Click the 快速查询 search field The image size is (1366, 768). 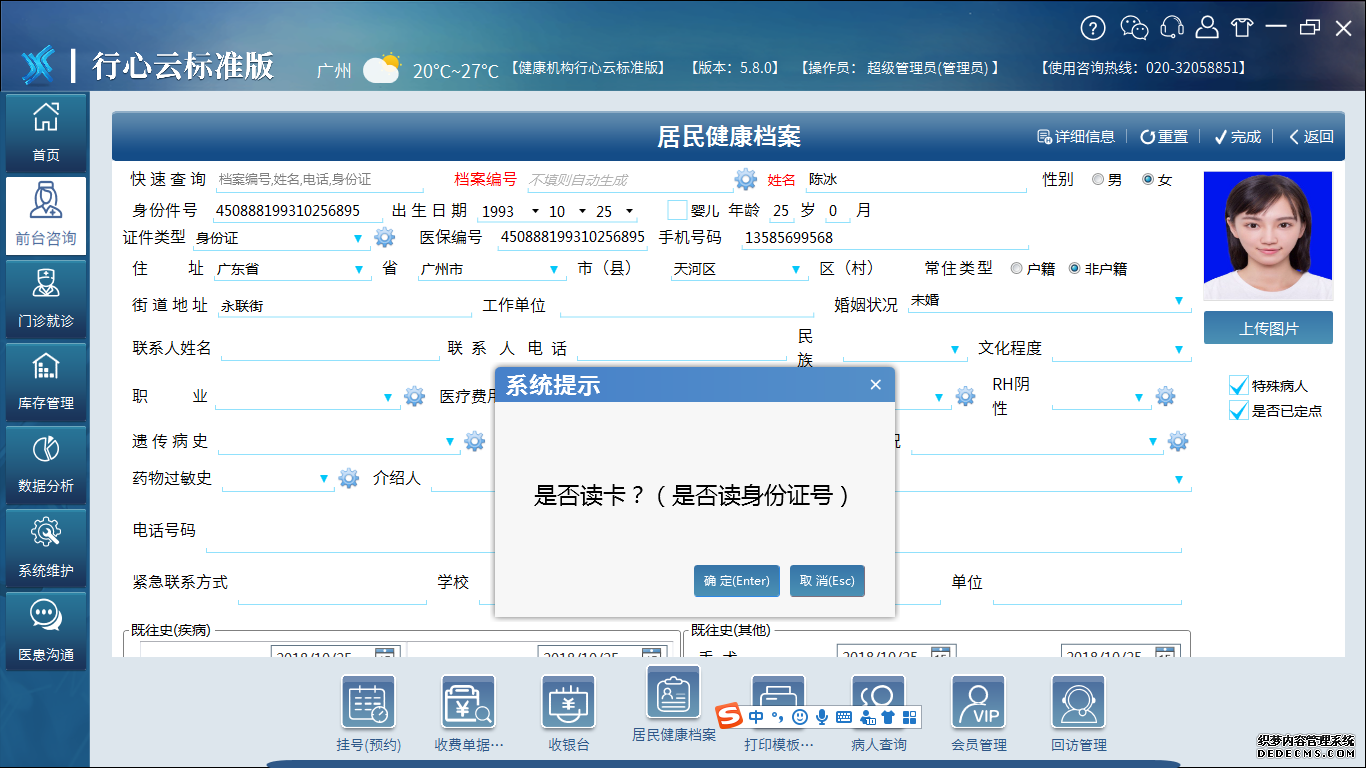tap(319, 180)
